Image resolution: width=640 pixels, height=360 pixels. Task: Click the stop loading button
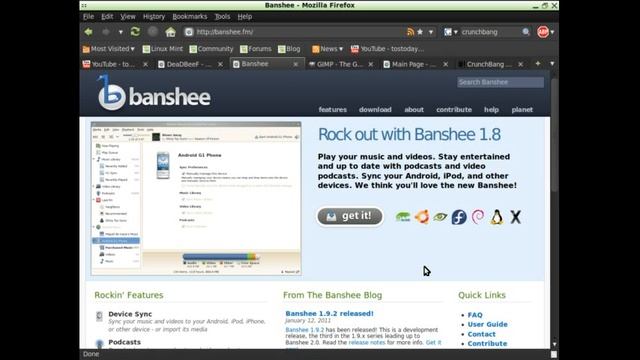tap(153, 32)
